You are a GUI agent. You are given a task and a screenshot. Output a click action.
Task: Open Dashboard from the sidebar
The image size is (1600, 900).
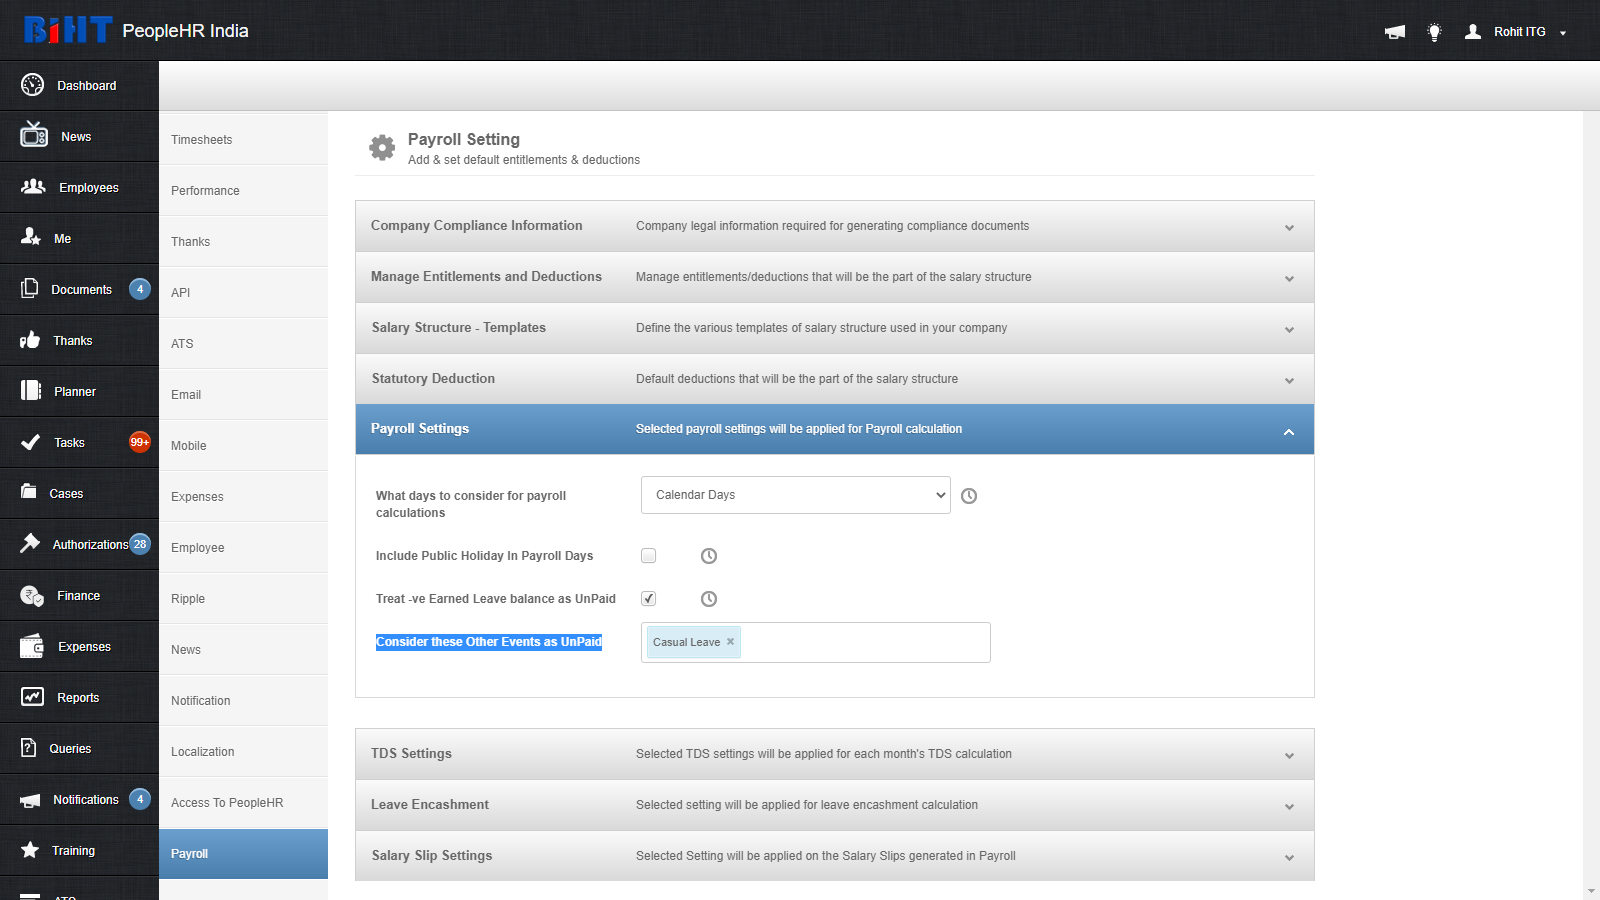[79, 86]
